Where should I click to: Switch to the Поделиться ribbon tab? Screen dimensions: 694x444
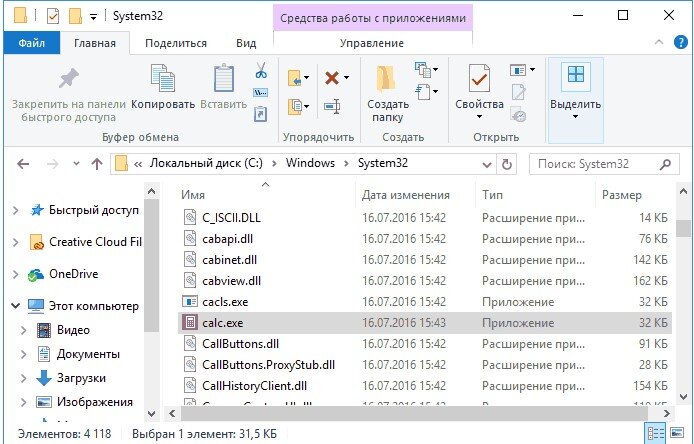176,43
